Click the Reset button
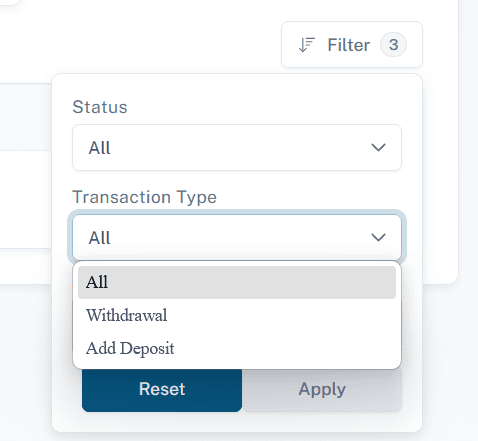478x441 pixels. (x=162, y=389)
